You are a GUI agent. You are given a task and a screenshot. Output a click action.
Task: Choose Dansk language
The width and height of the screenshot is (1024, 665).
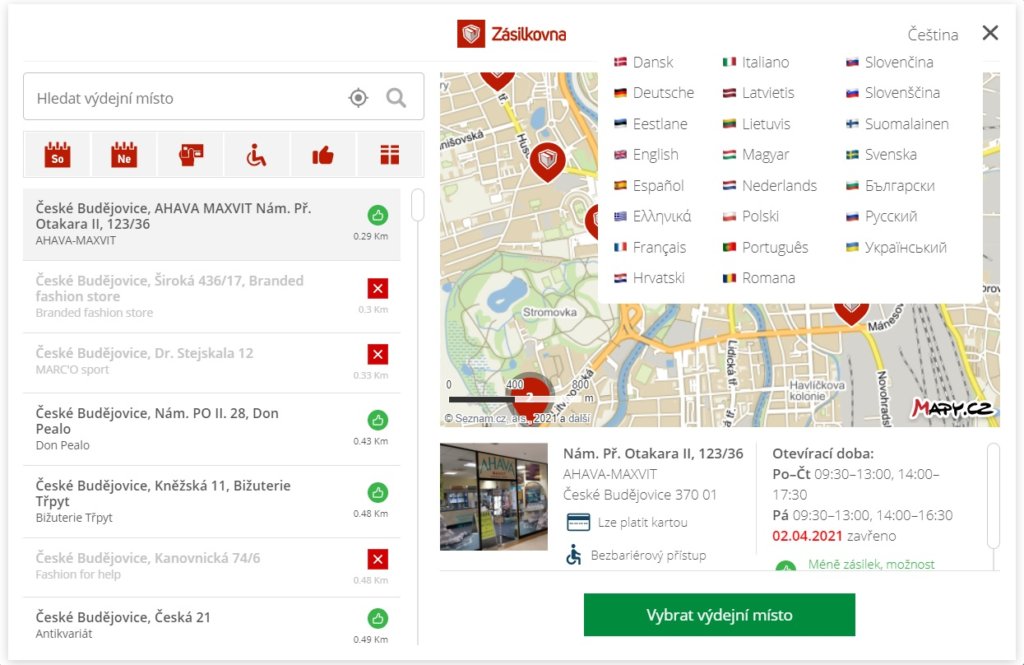(644, 62)
